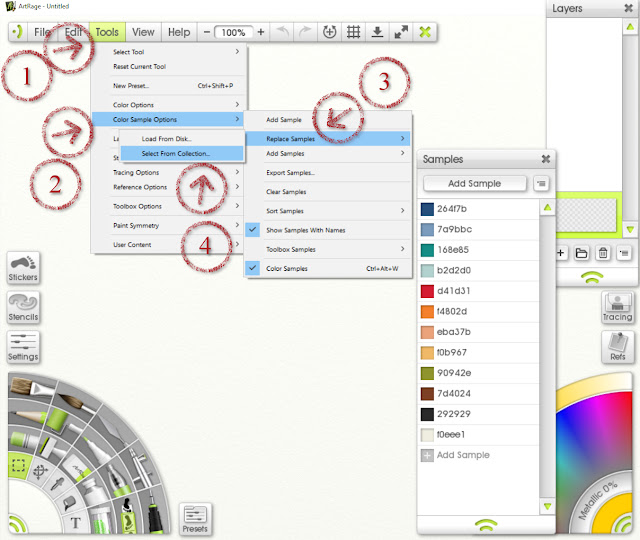Click the fullscreen expand arrows icon
Viewport: 640px width, 540px height.
click(x=401, y=32)
